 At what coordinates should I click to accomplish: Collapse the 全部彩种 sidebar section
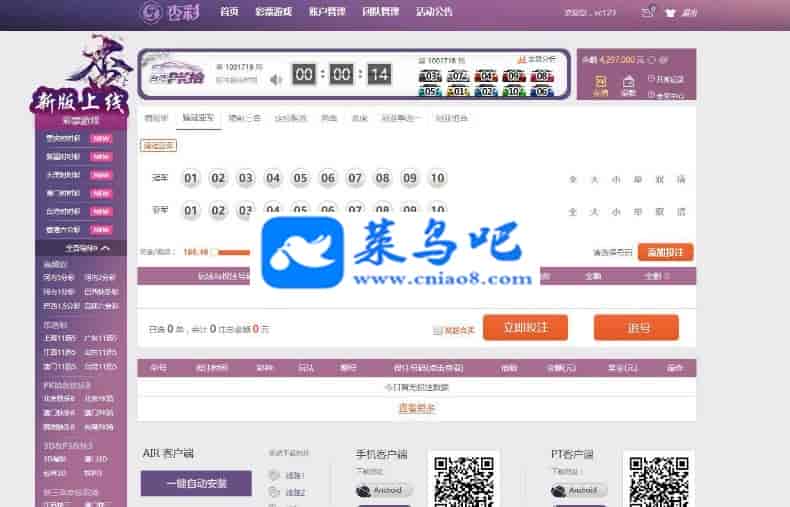coord(81,248)
